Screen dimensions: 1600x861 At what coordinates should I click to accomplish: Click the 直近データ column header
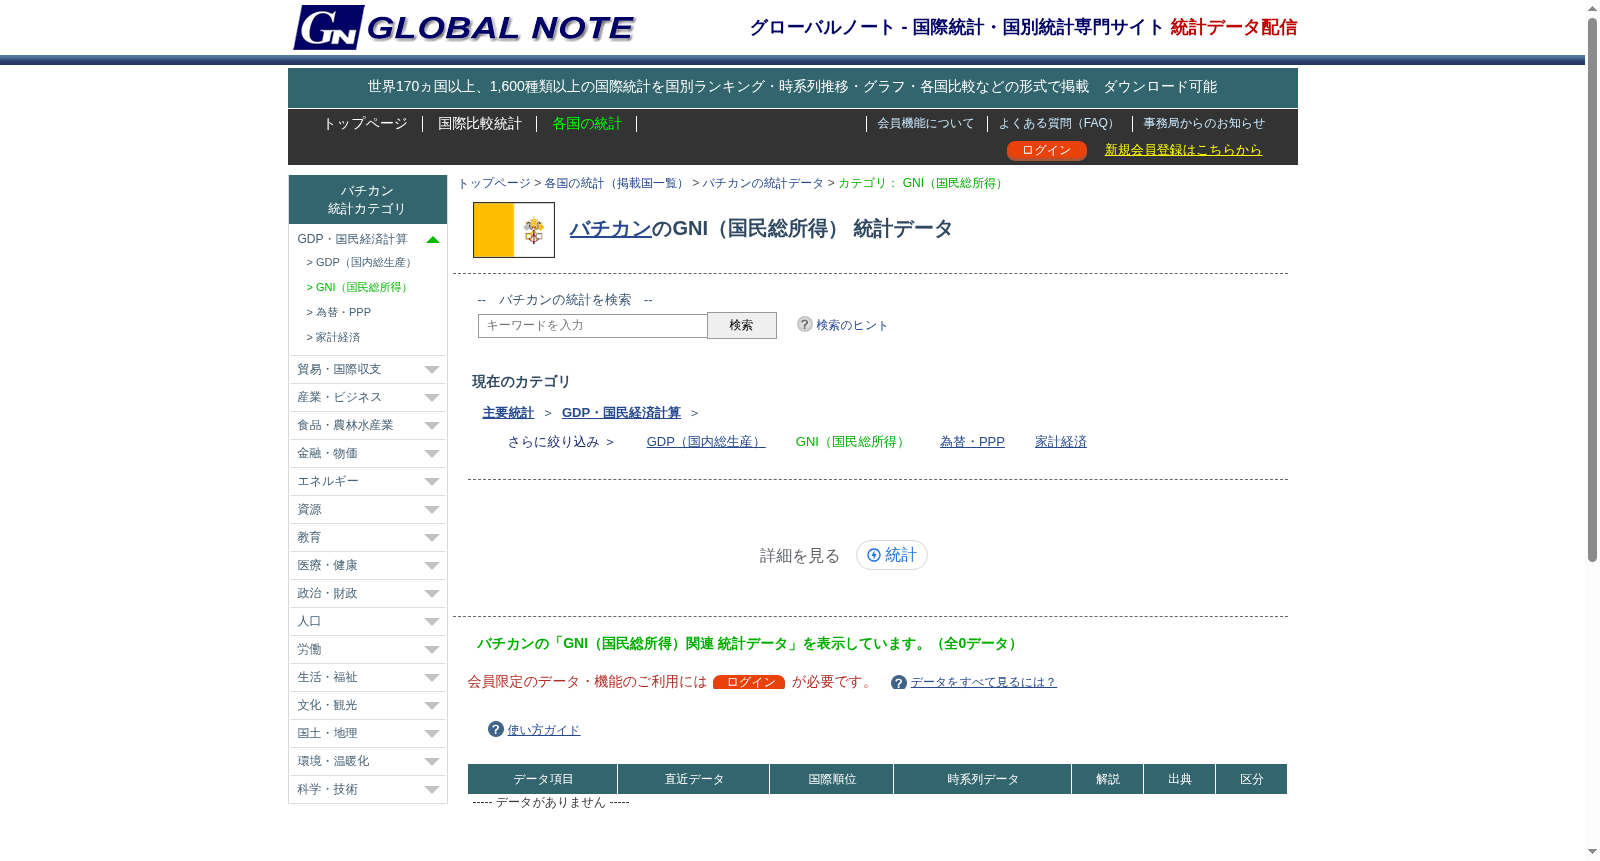(694, 779)
